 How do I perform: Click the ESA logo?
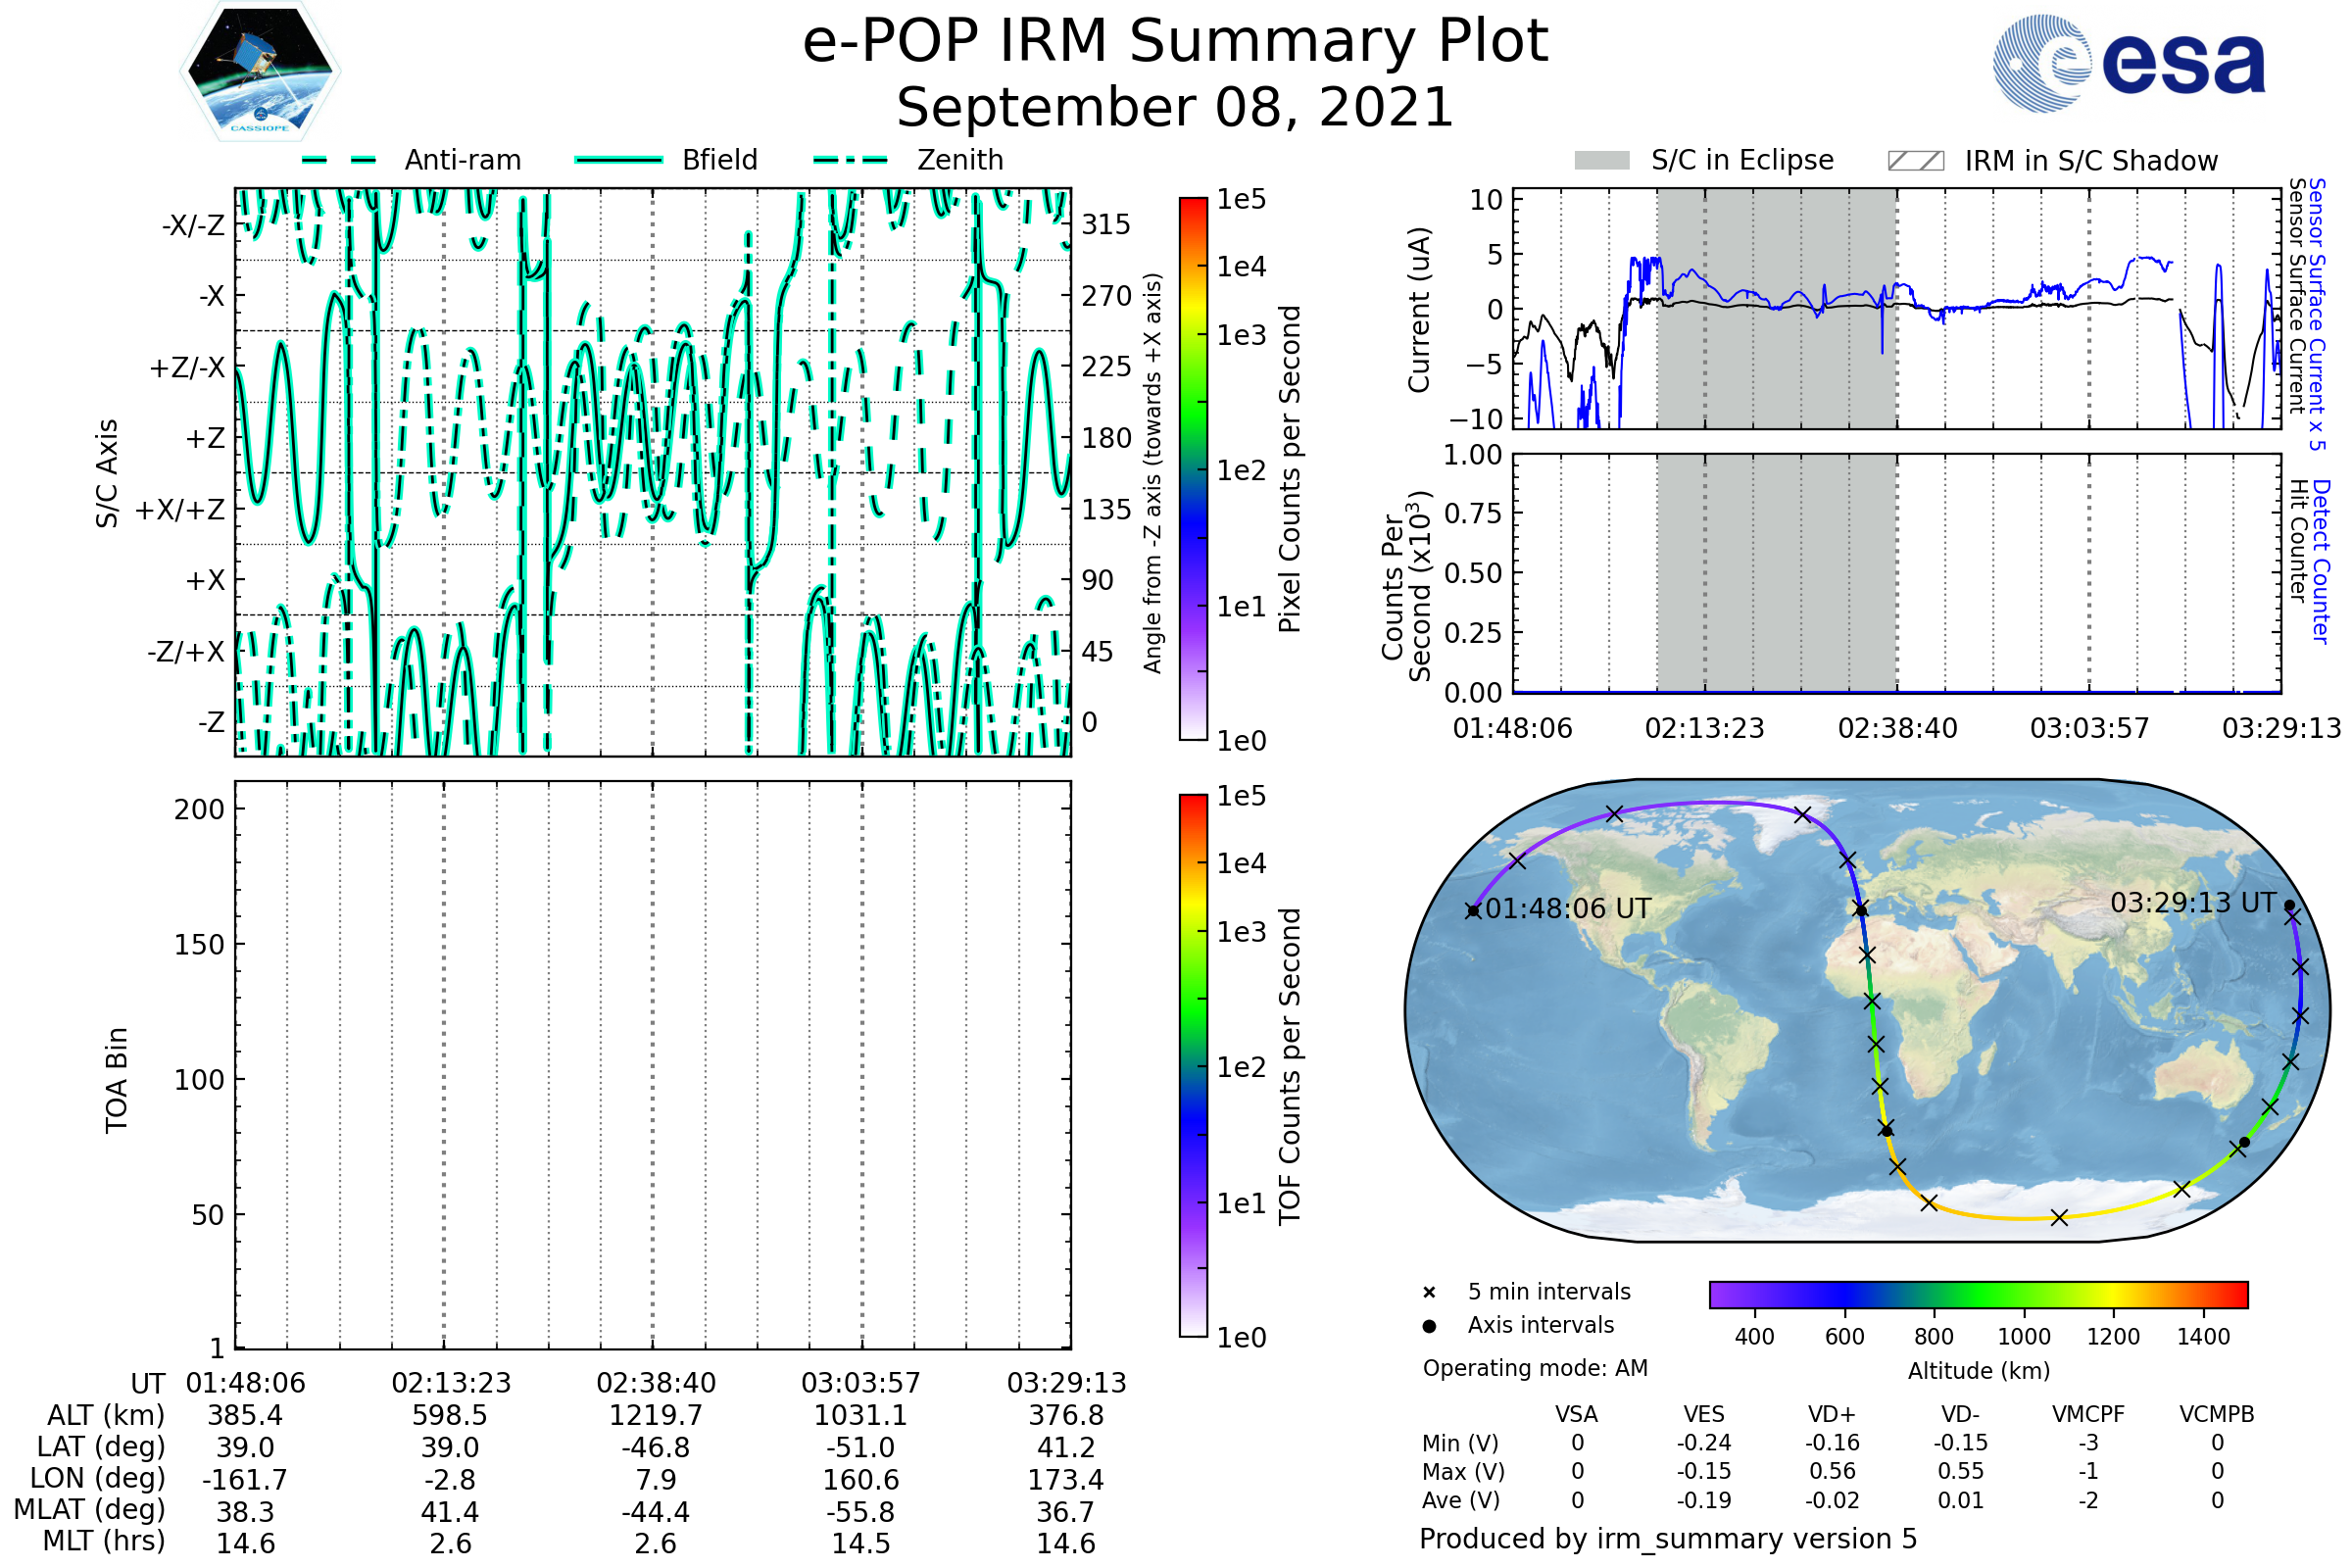(2128, 64)
